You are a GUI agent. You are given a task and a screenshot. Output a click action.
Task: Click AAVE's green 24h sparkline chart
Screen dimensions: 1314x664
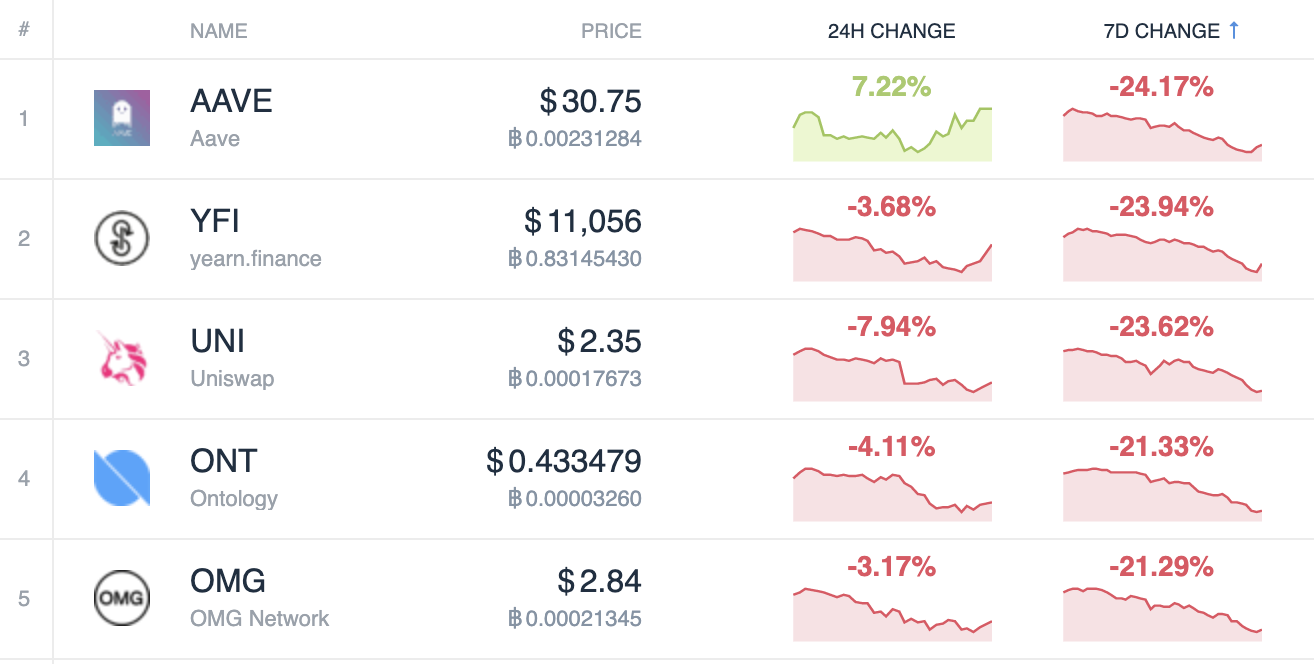click(x=892, y=137)
